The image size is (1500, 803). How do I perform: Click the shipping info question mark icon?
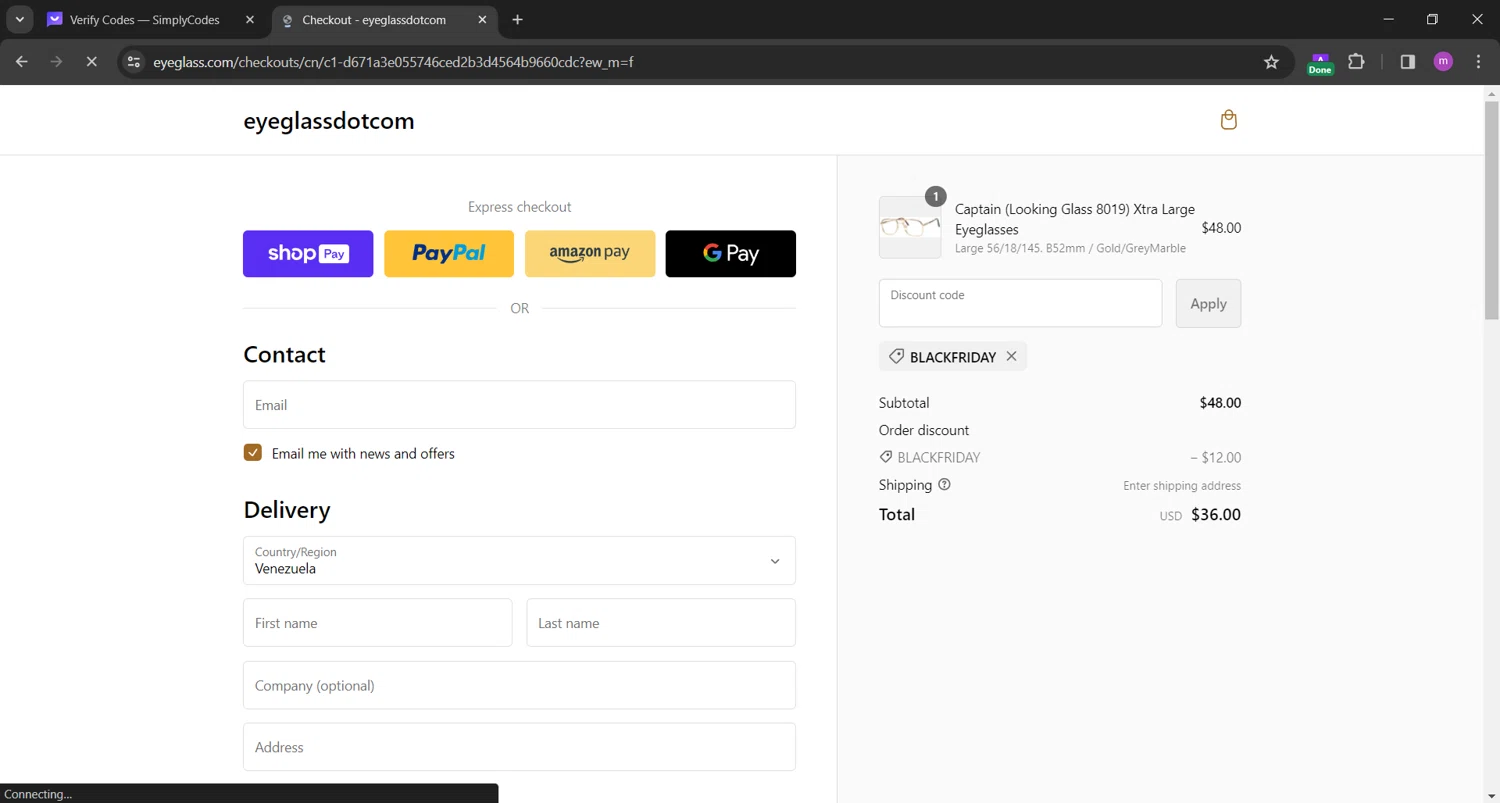pyautogui.click(x=944, y=485)
